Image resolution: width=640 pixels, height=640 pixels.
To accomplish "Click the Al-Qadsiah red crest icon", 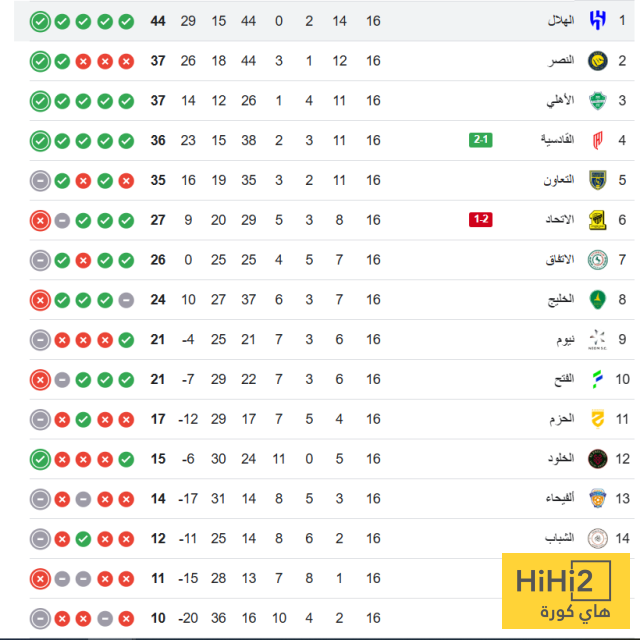I will click(x=597, y=140).
